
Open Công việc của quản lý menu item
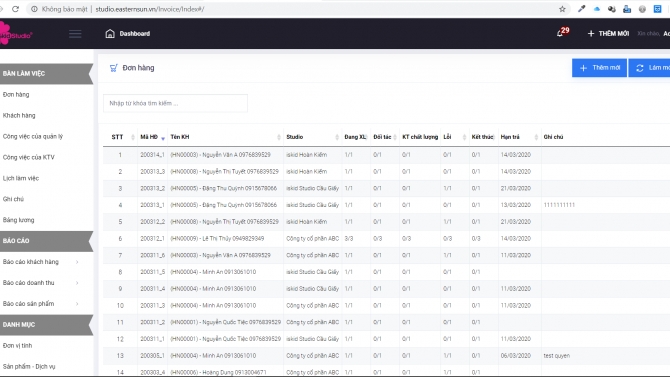point(32,136)
